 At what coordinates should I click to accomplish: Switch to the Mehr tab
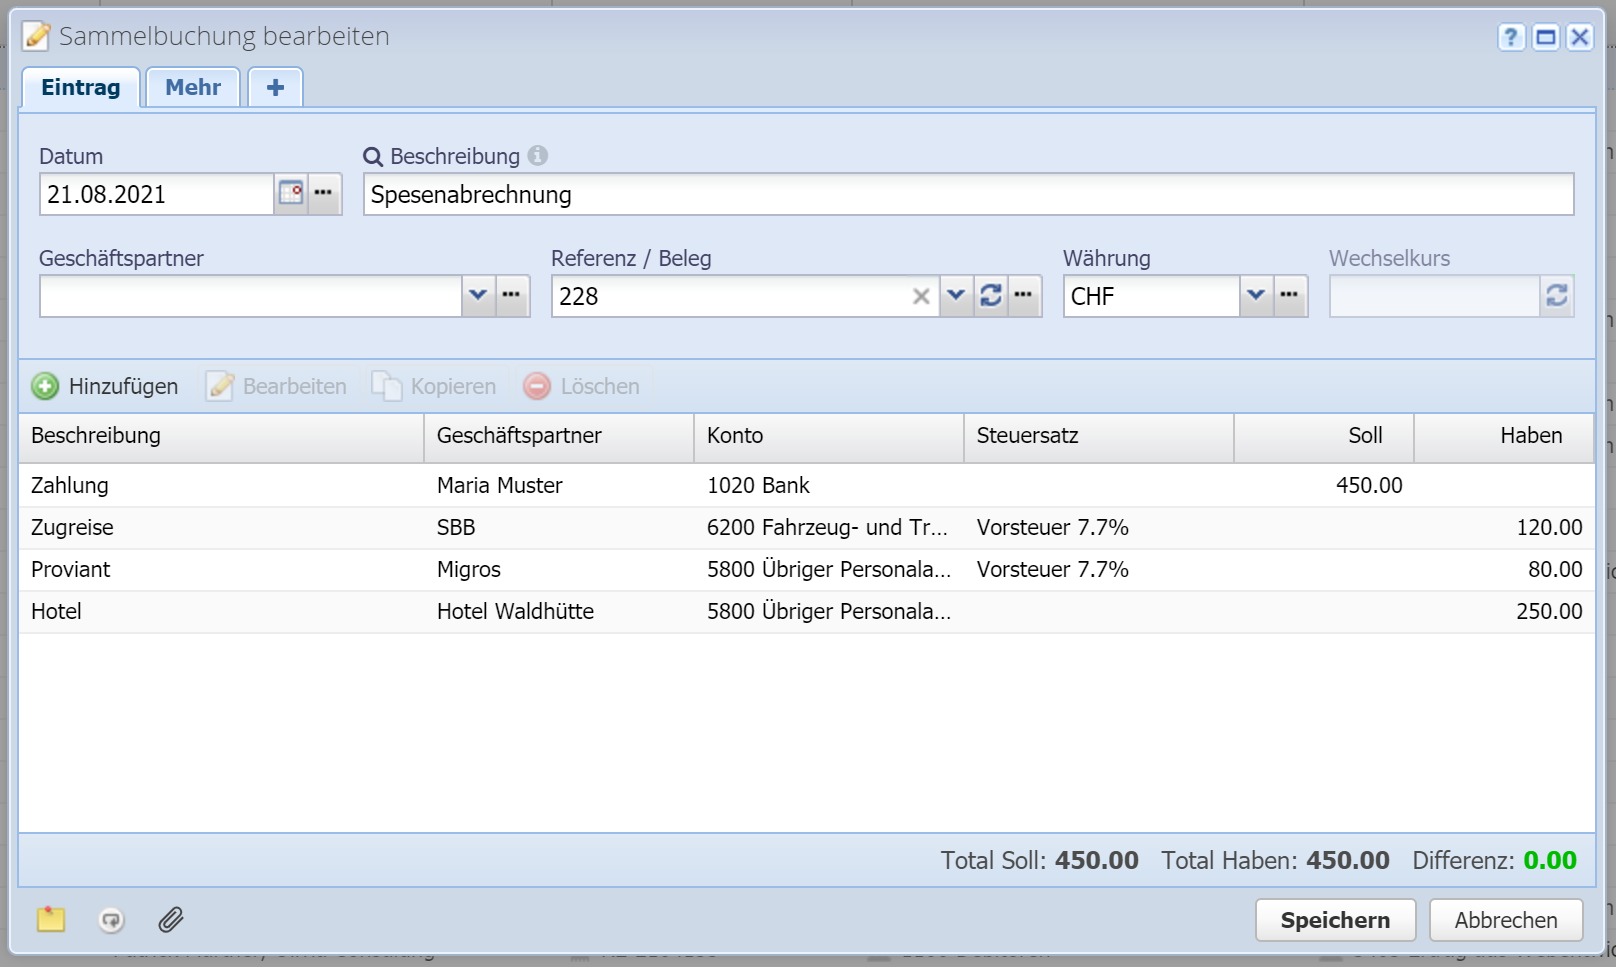pyautogui.click(x=193, y=87)
